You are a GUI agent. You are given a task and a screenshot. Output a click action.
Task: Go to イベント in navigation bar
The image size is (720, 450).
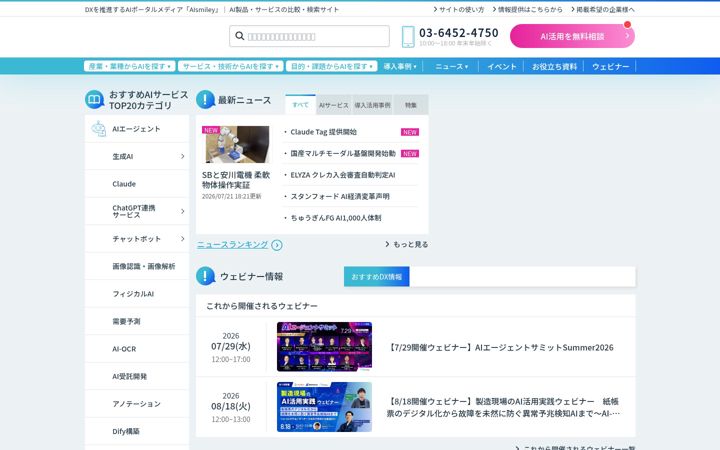tap(501, 66)
